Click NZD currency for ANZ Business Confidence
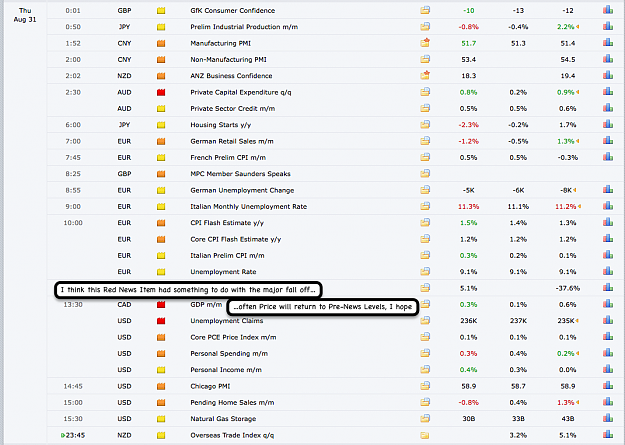This screenshot has height=445, width=625. point(124,76)
